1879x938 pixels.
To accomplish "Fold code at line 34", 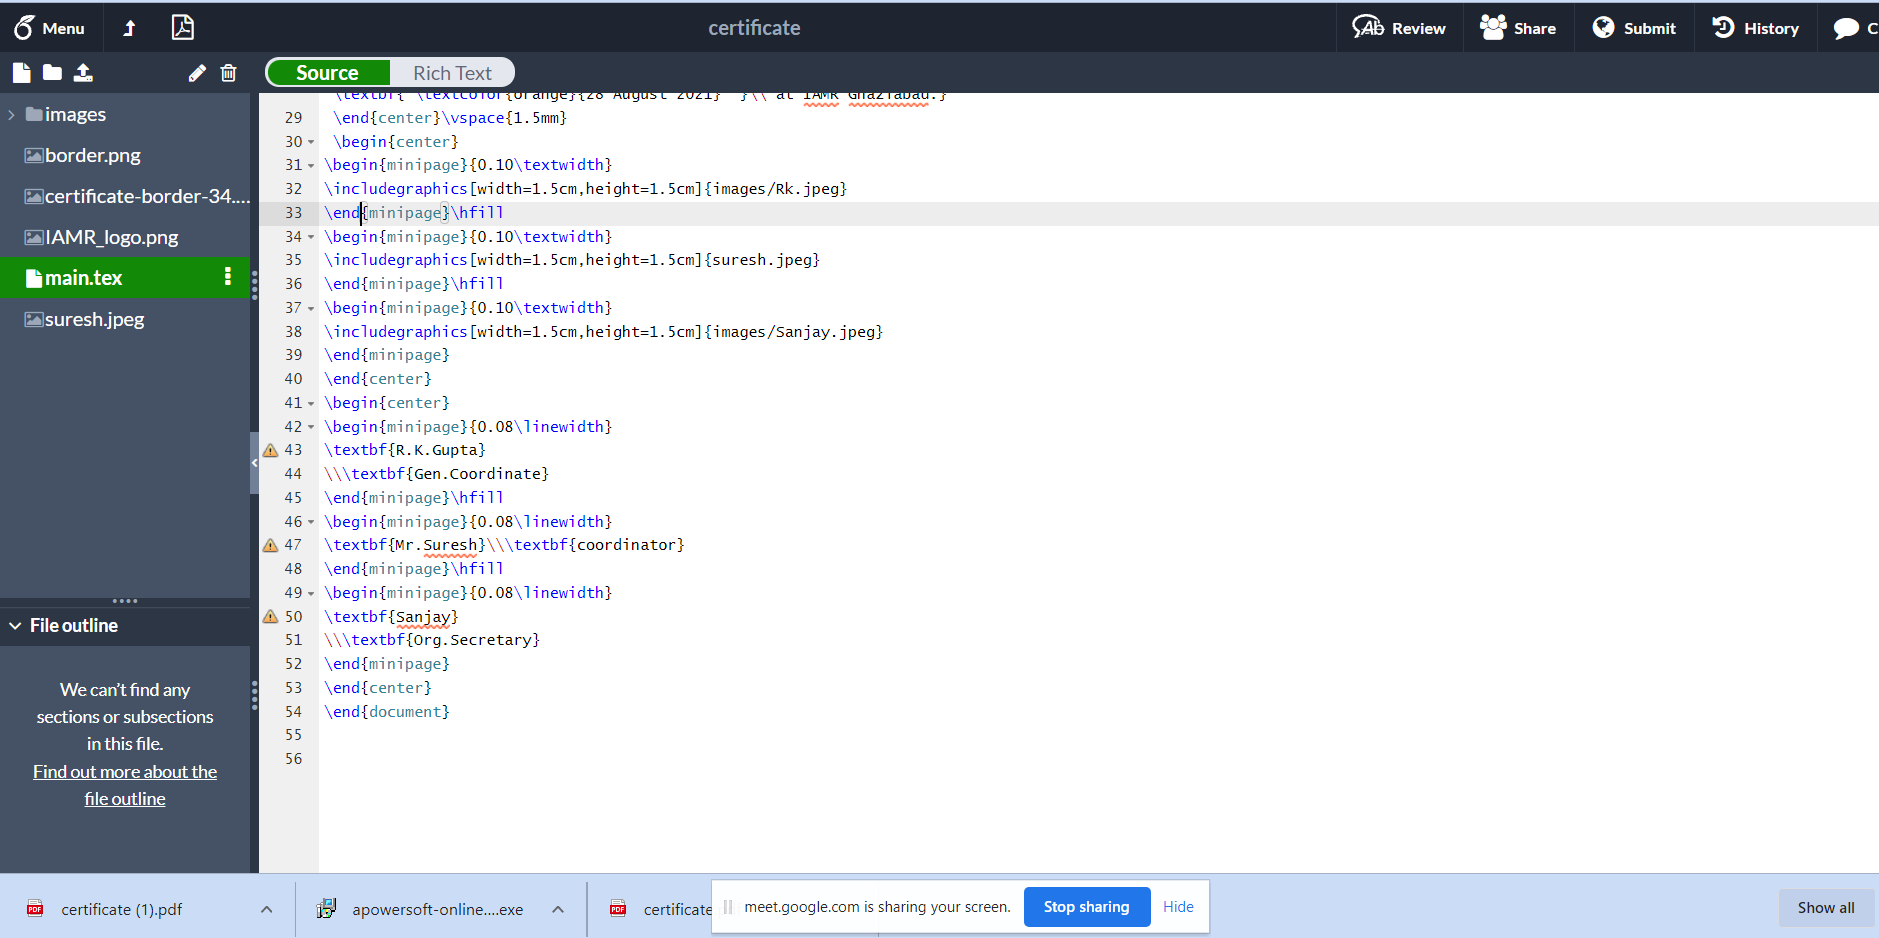I will click(311, 237).
